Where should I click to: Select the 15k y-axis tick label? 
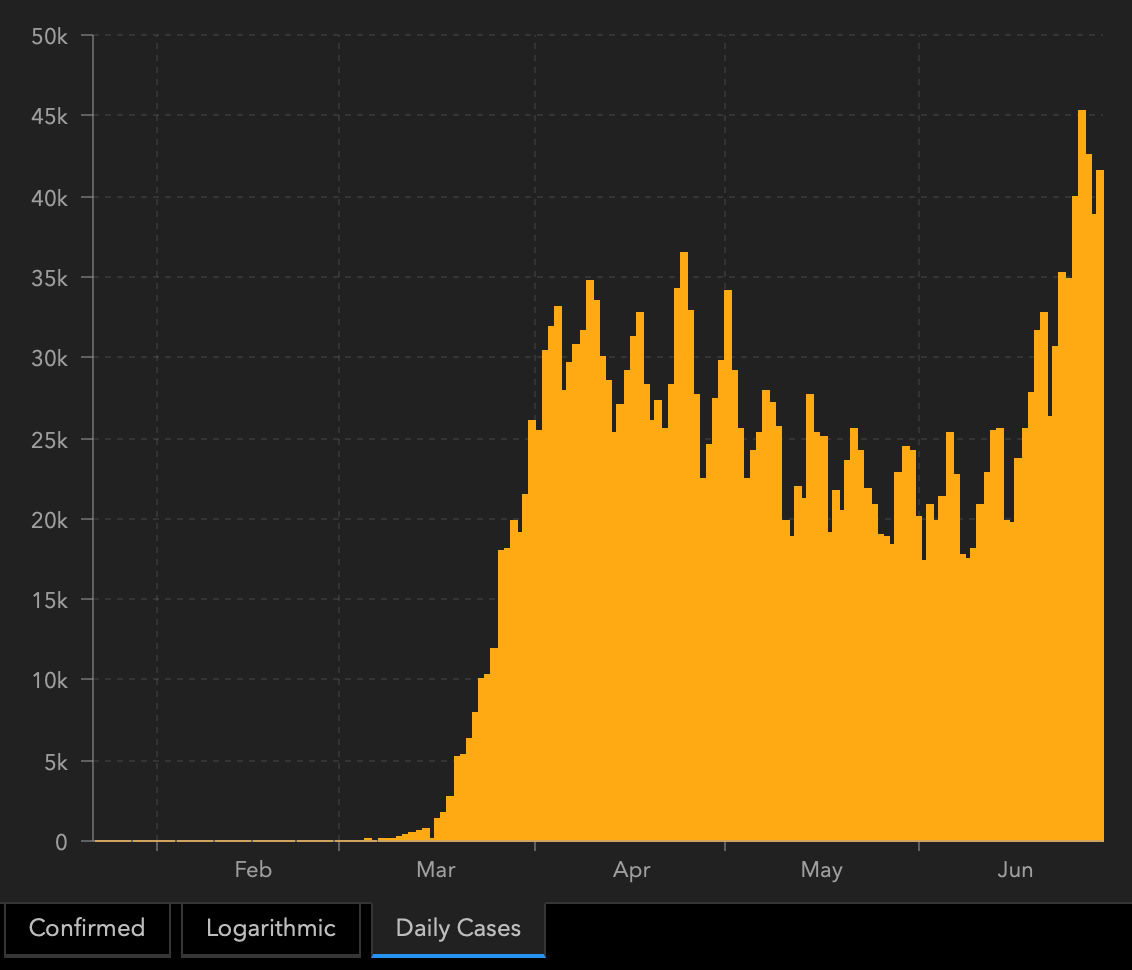click(49, 600)
